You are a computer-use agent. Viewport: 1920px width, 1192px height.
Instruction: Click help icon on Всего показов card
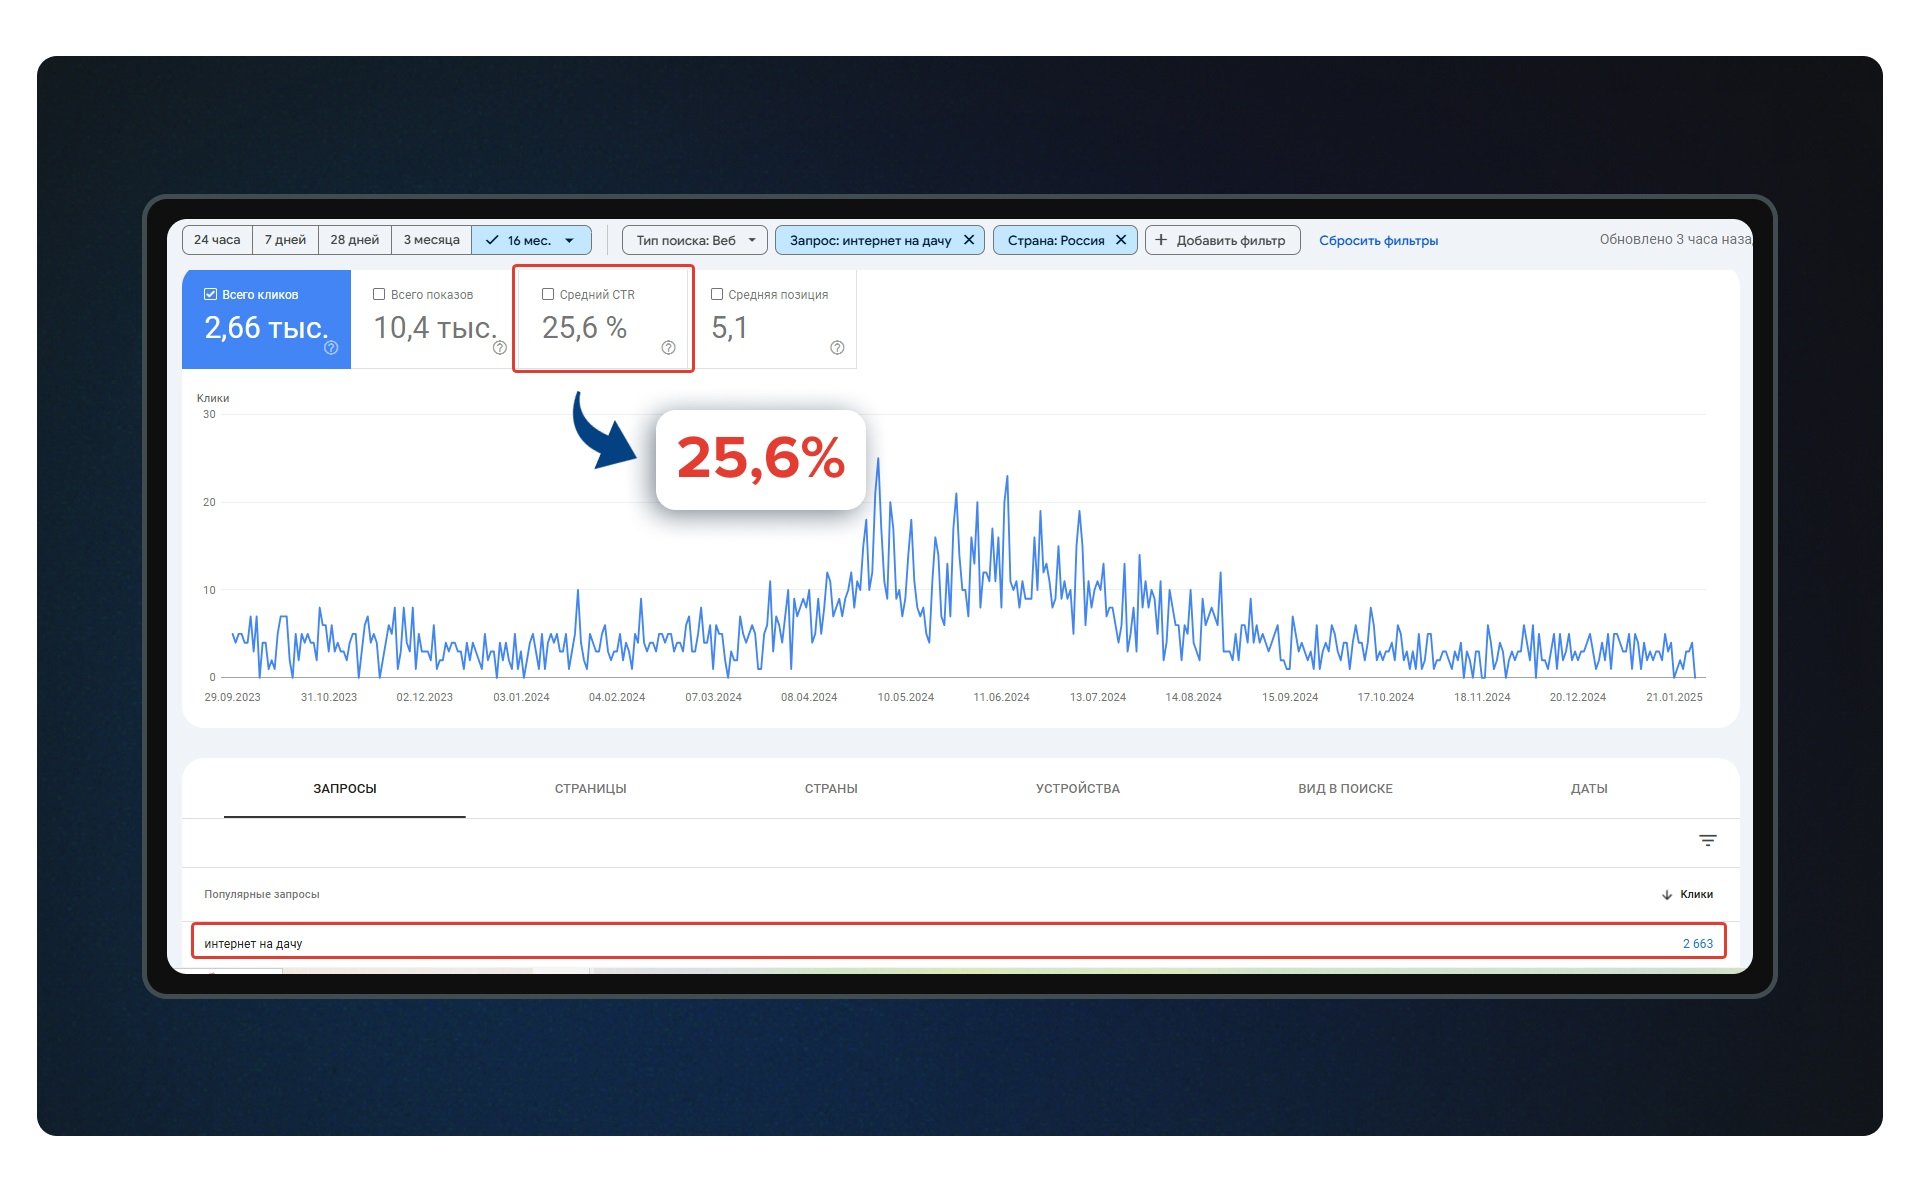[x=500, y=348]
